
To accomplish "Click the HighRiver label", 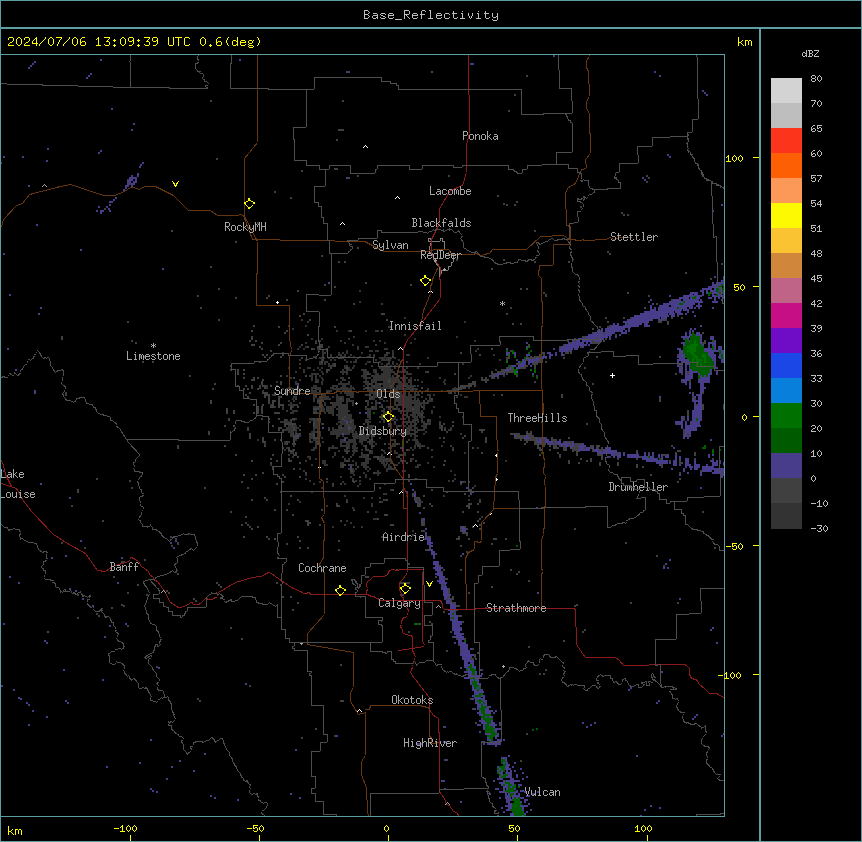I will 430,743.
